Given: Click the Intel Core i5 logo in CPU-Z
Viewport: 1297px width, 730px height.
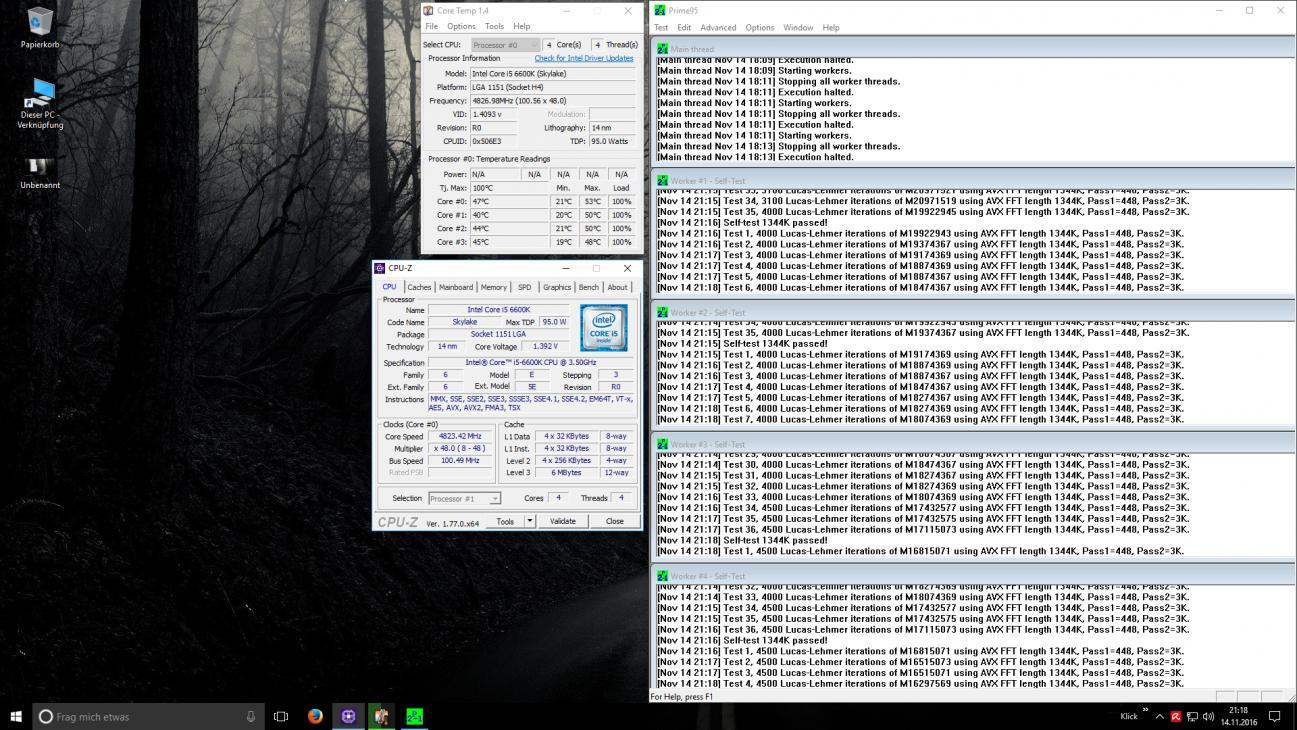Looking at the screenshot, I should 603,328.
